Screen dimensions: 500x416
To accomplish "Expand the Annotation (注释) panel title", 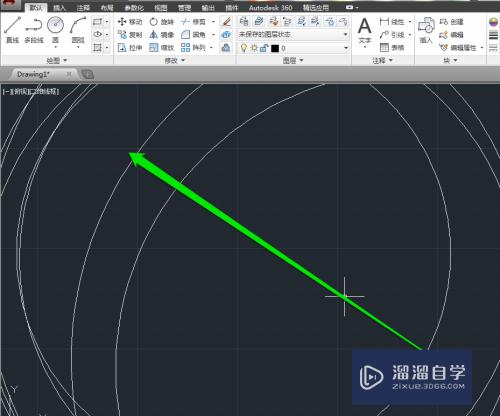I will click(382, 60).
